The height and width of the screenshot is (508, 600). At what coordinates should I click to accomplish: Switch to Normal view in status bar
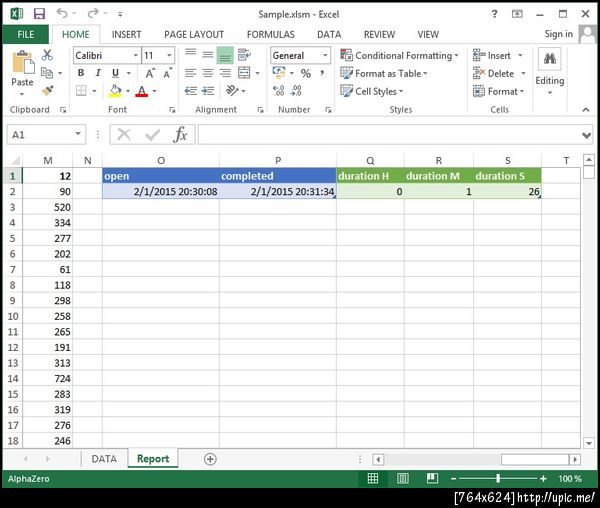click(x=373, y=479)
